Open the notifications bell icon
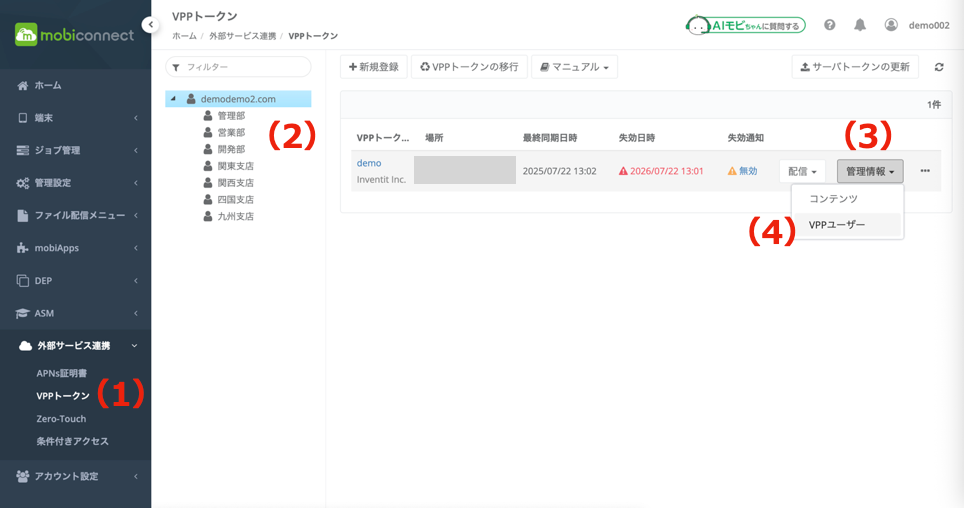 pyautogui.click(x=859, y=25)
